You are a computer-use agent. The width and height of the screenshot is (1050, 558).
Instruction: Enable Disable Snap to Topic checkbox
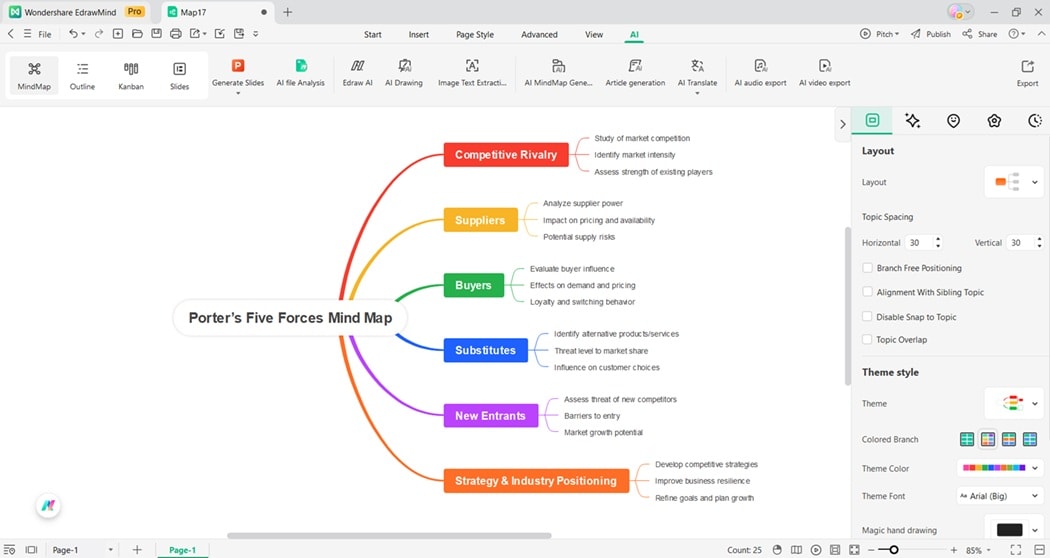click(868, 317)
